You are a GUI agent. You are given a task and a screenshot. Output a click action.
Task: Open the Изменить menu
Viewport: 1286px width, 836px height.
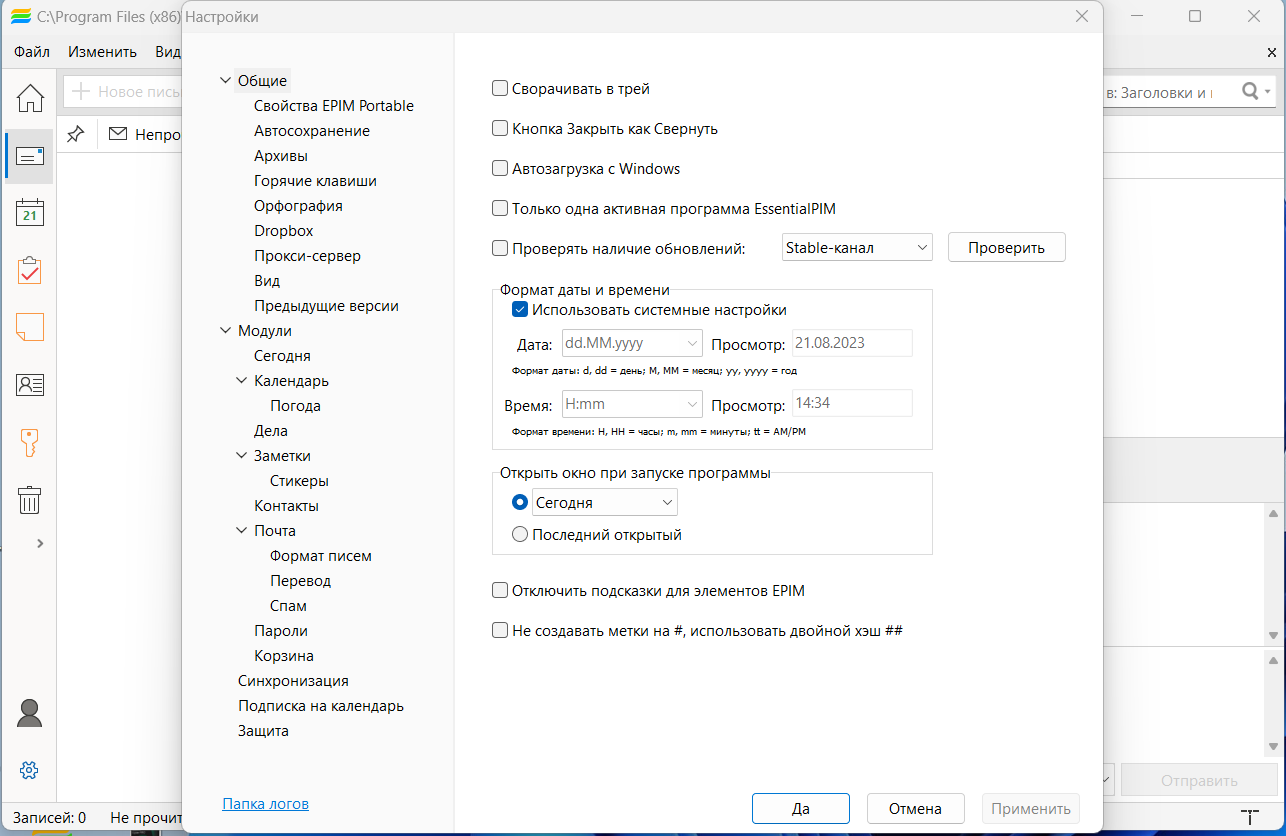102,52
